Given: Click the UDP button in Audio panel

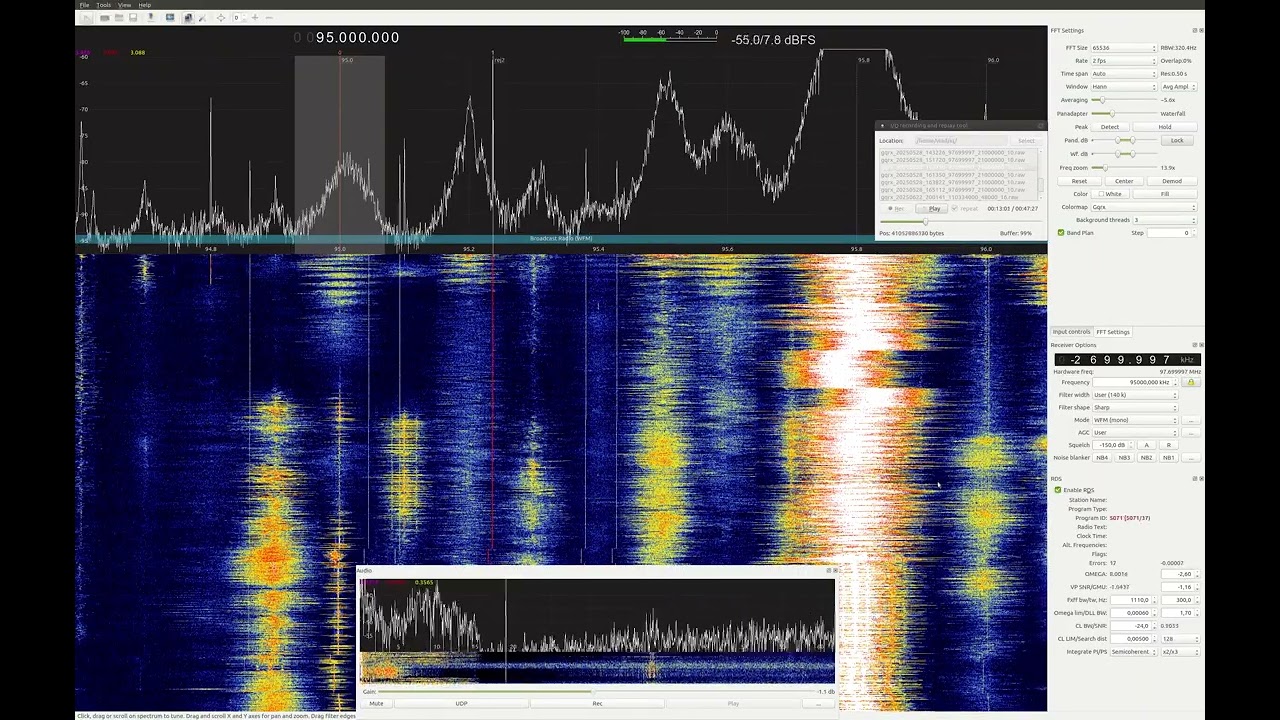Looking at the screenshot, I should pyautogui.click(x=461, y=703).
